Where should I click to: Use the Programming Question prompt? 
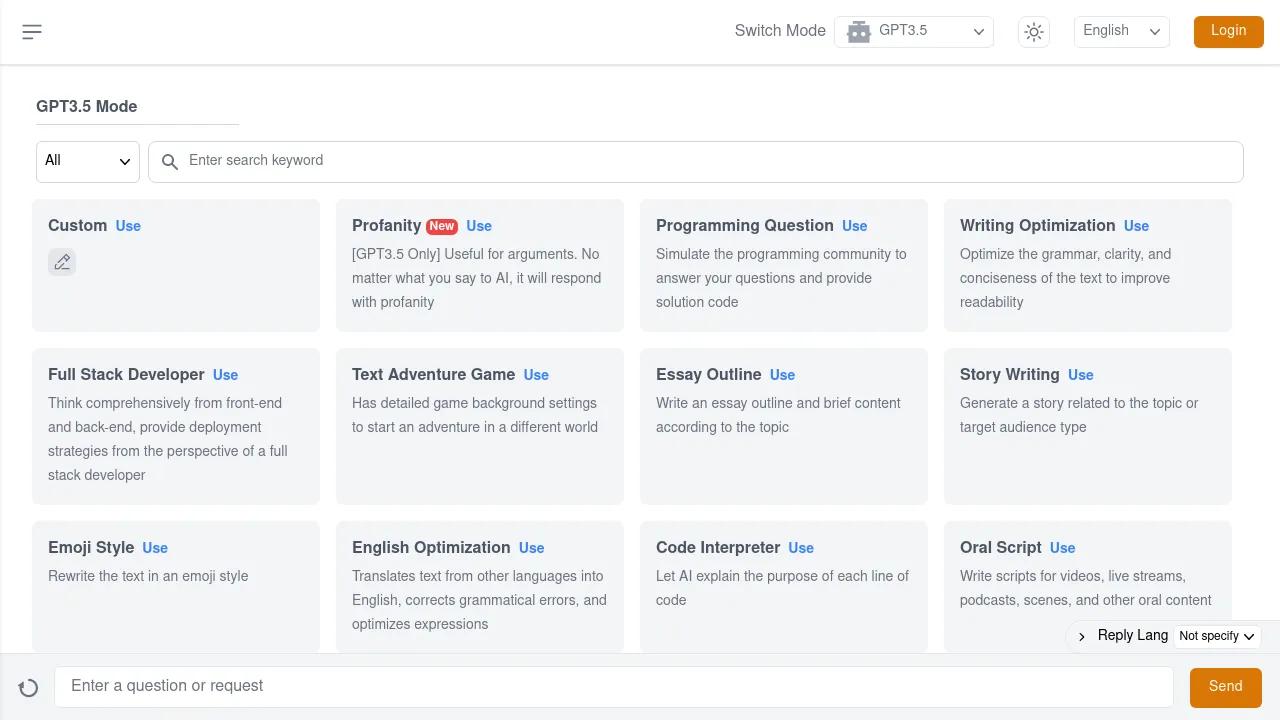pos(854,226)
